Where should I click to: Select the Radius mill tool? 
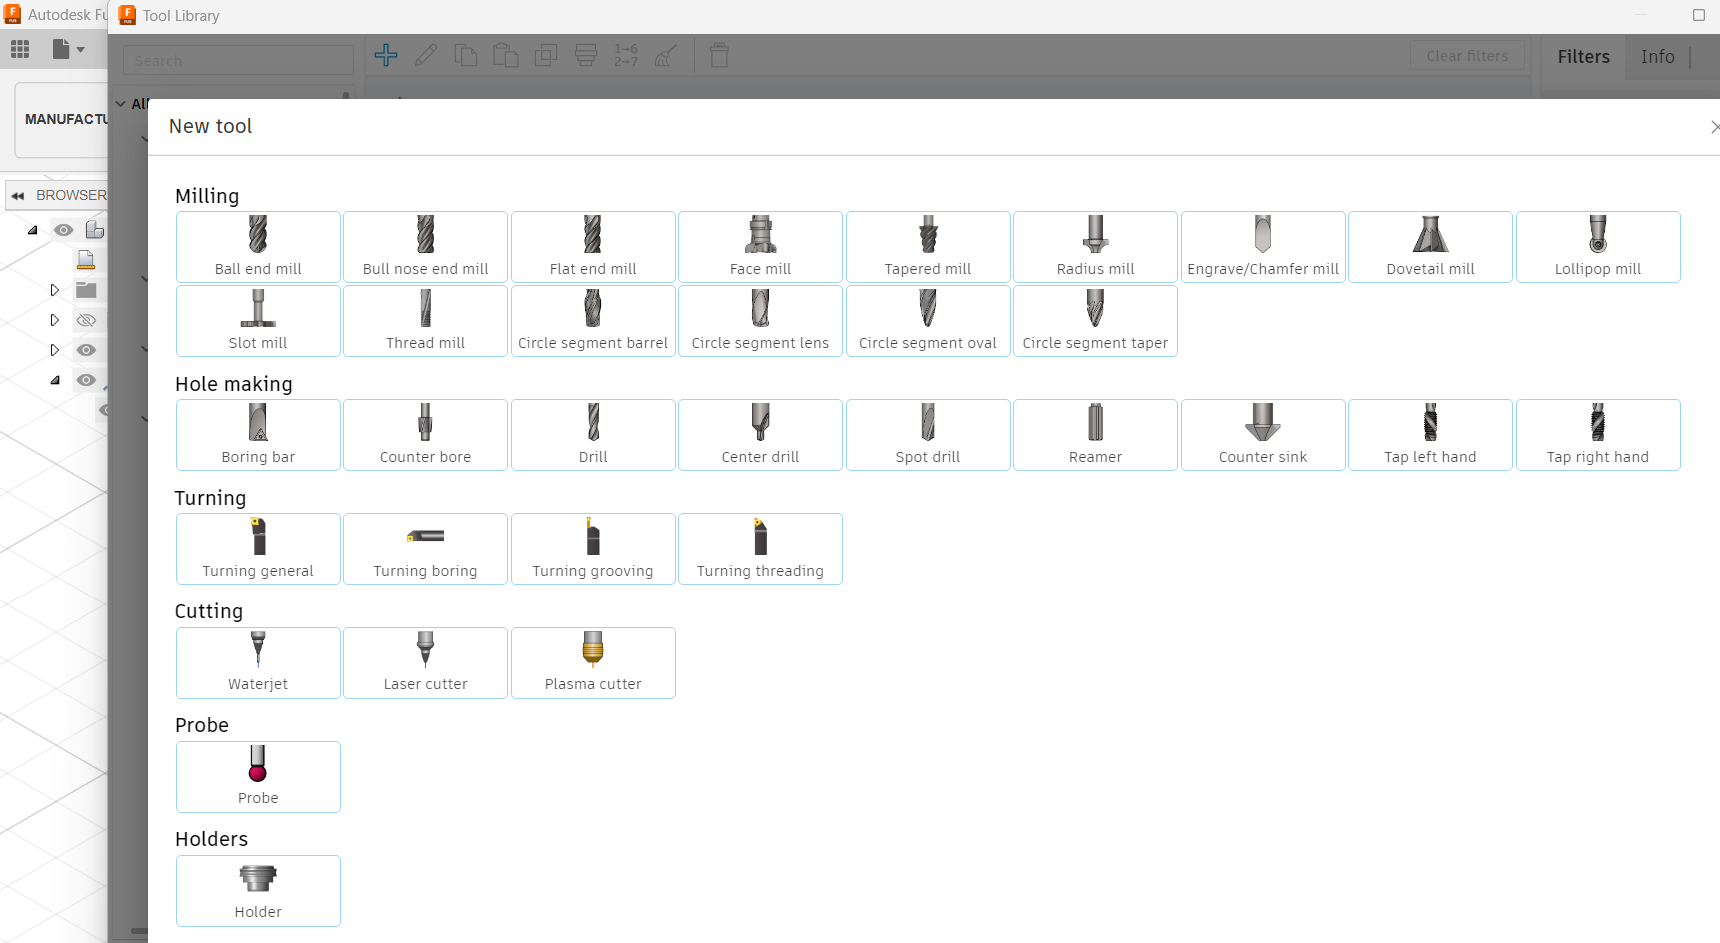point(1095,247)
